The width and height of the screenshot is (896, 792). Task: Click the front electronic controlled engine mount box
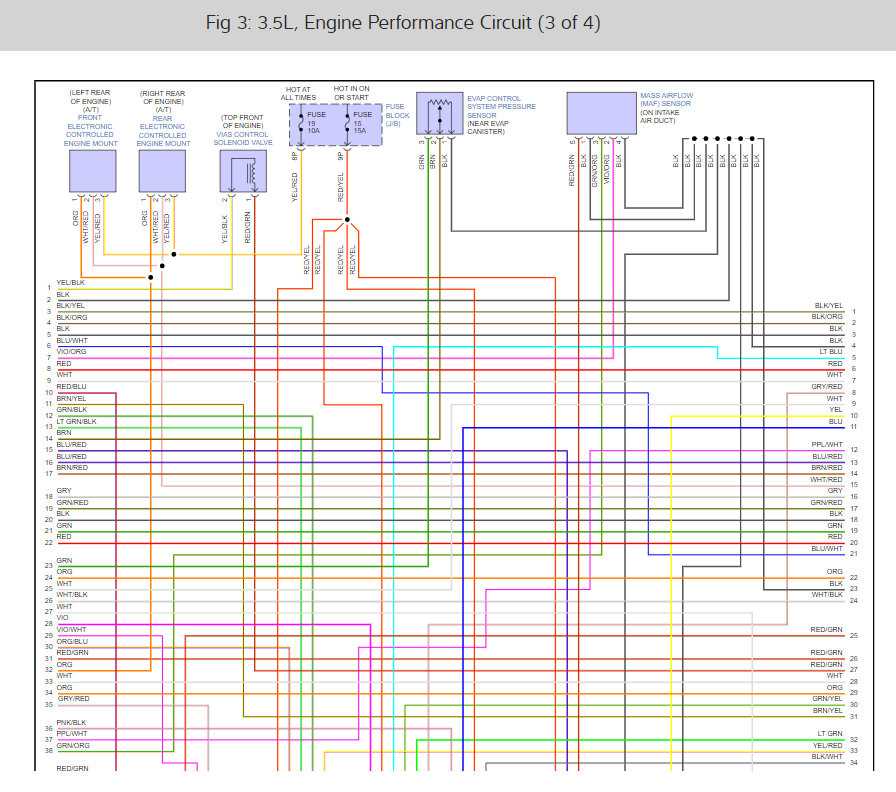[93, 171]
